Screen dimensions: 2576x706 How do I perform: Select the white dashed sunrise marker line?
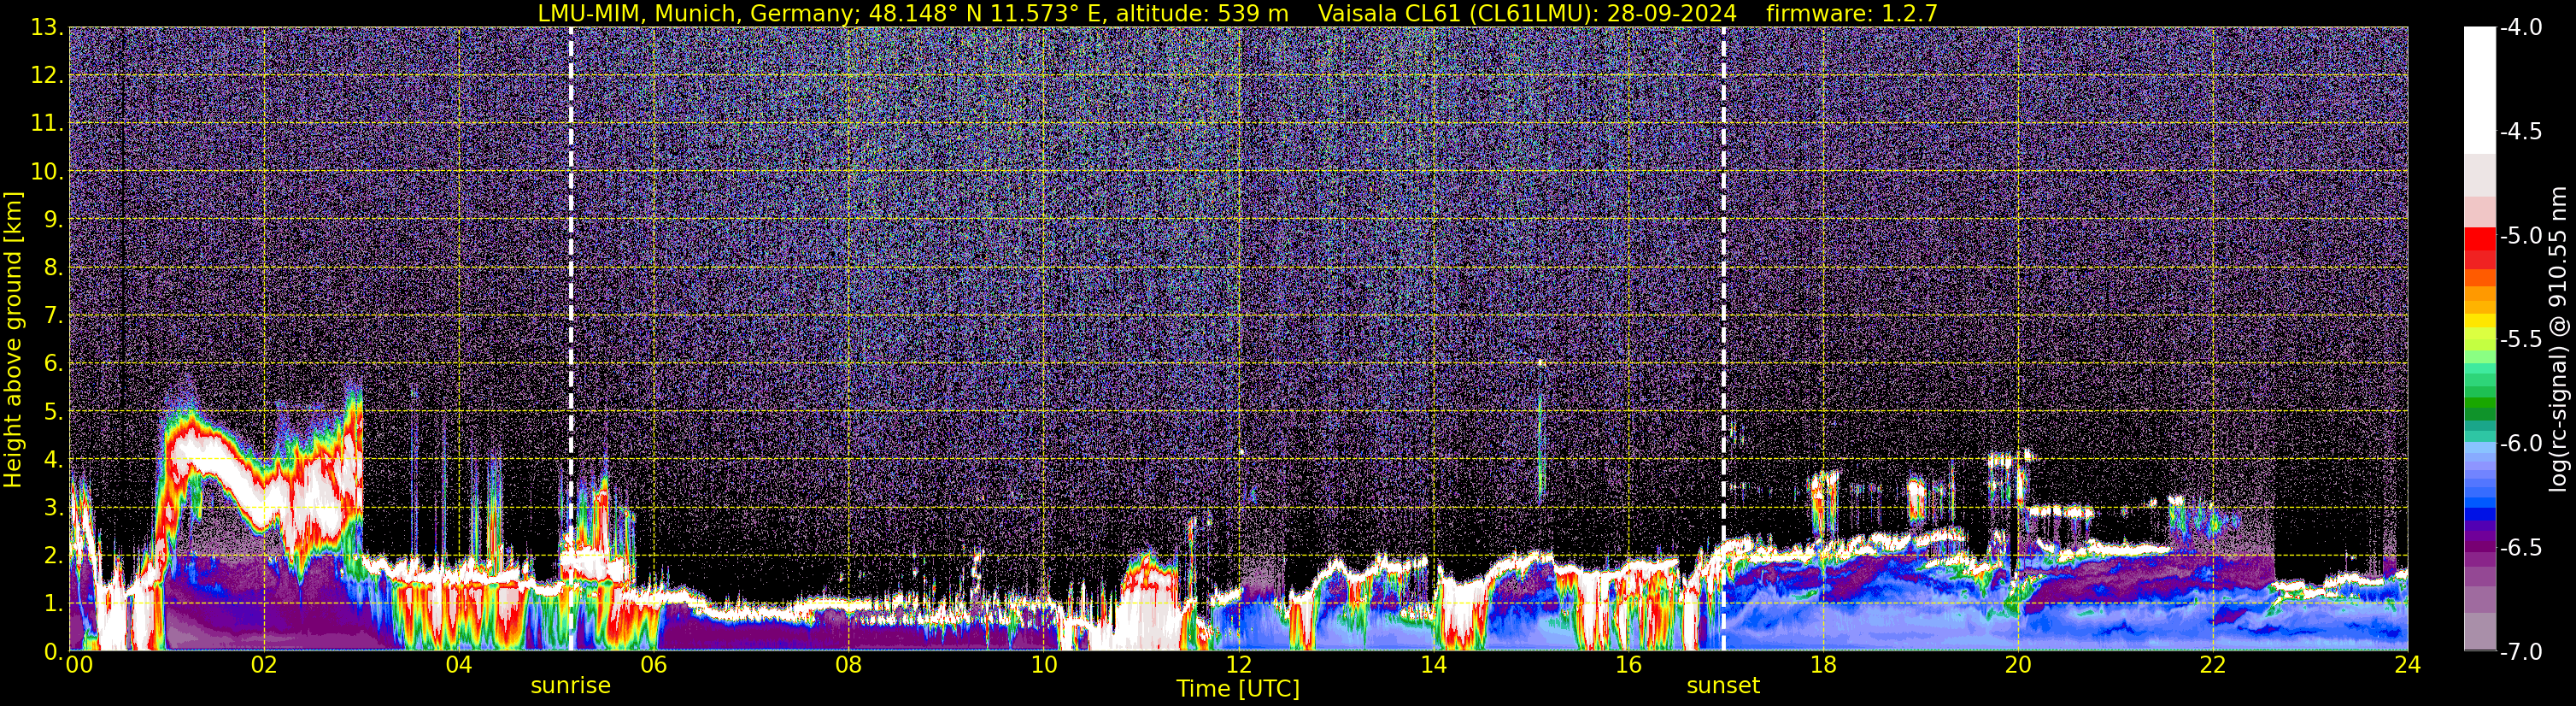click(571, 338)
